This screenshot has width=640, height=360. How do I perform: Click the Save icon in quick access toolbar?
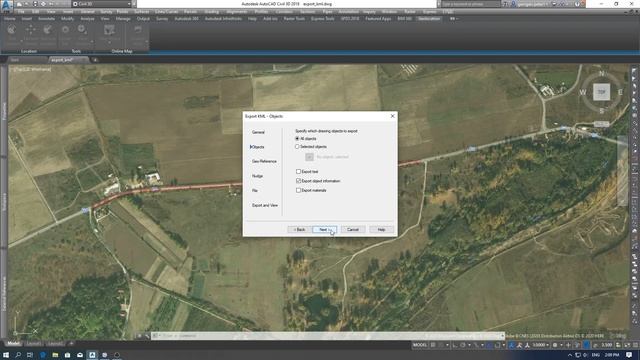click(x=35, y=4)
